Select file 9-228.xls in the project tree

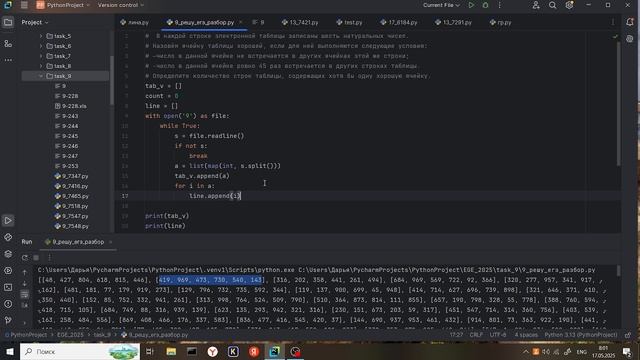71,106
